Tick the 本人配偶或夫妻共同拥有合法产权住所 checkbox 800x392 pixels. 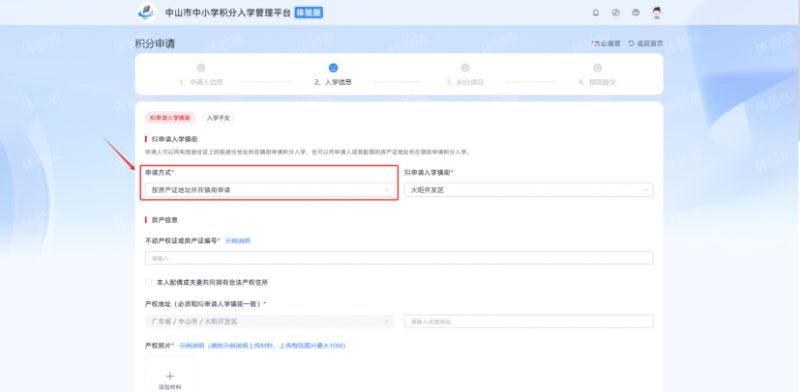(148, 282)
